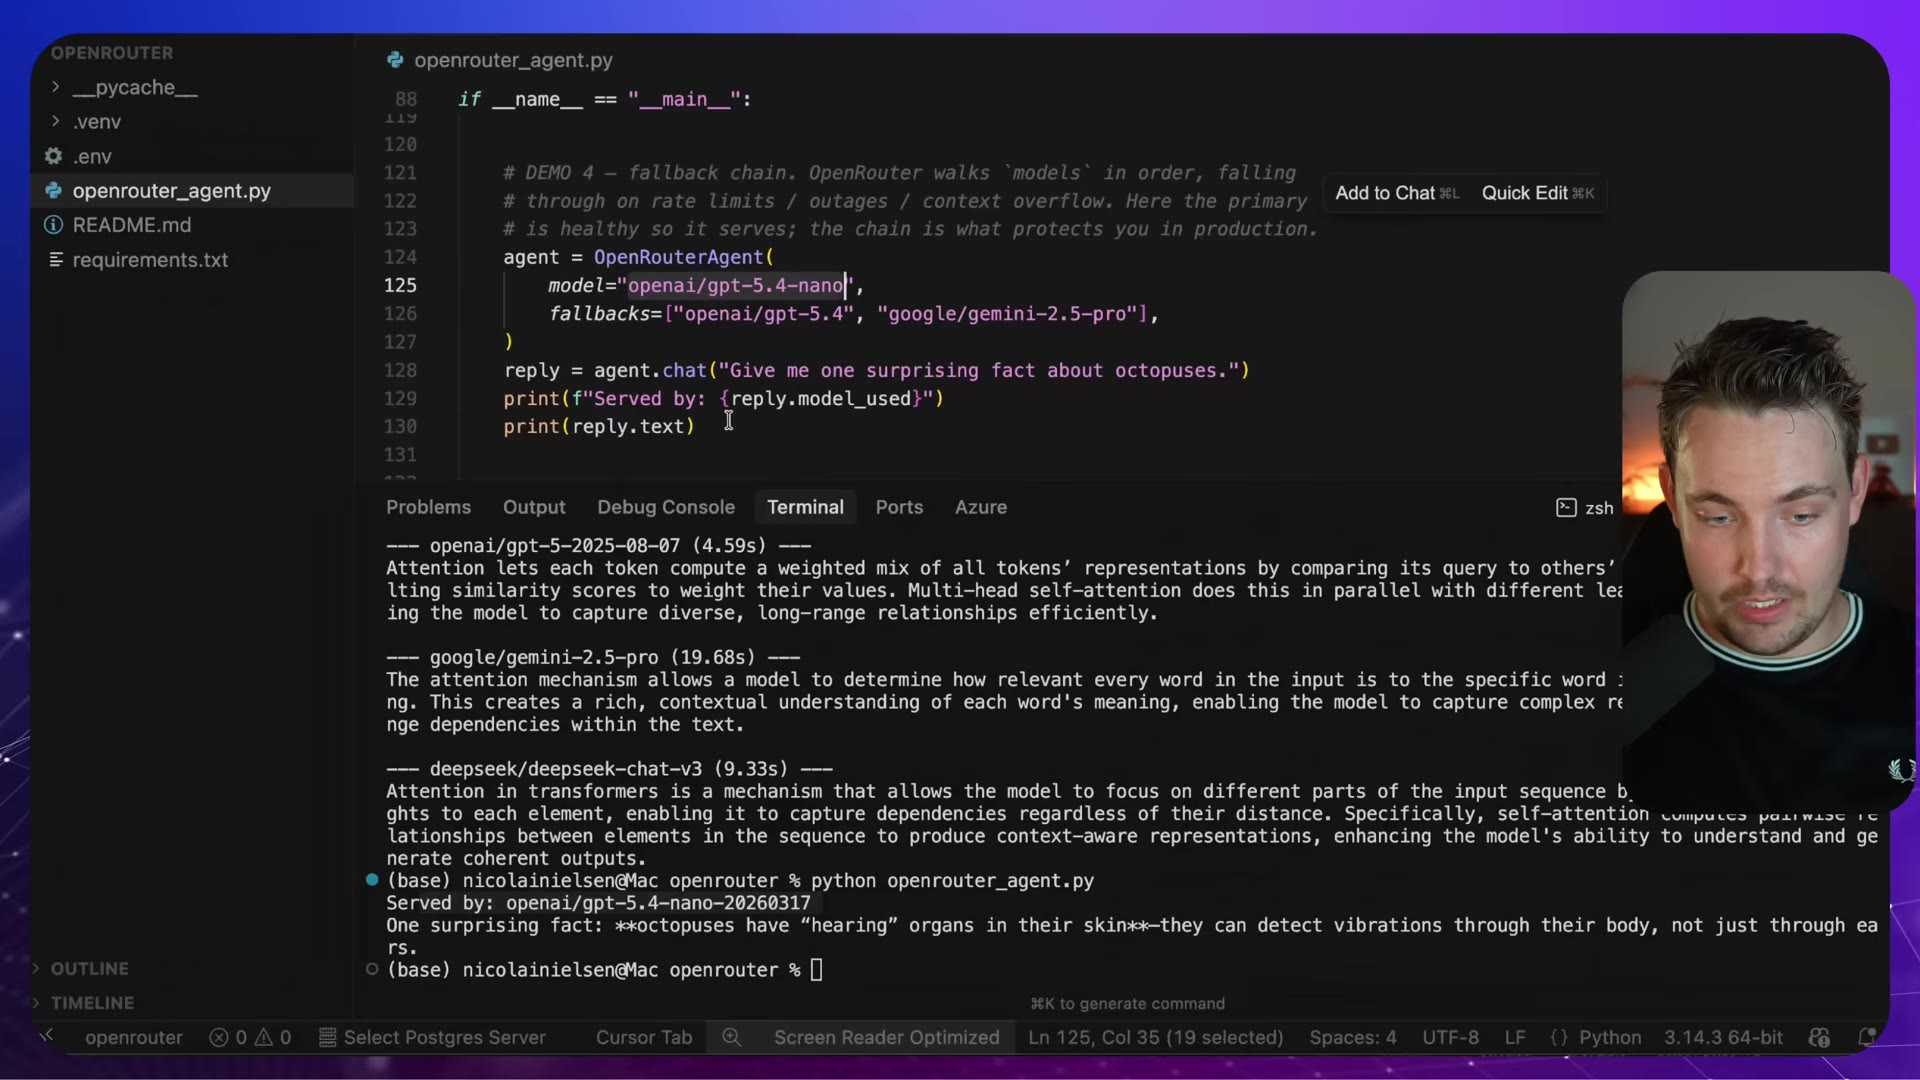Click the remote window icon in status bar
The height and width of the screenshot is (1080, 1920).
(x=47, y=1036)
